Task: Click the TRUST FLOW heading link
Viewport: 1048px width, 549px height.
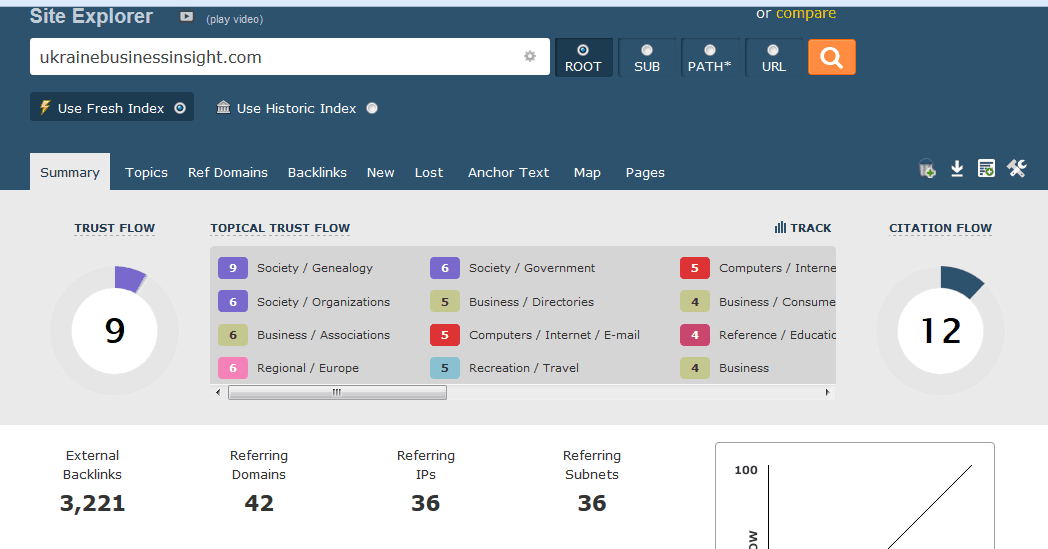Action: (114, 228)
